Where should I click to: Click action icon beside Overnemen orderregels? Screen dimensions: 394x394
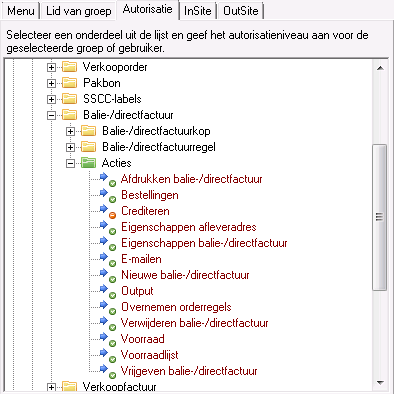[108, 308]
